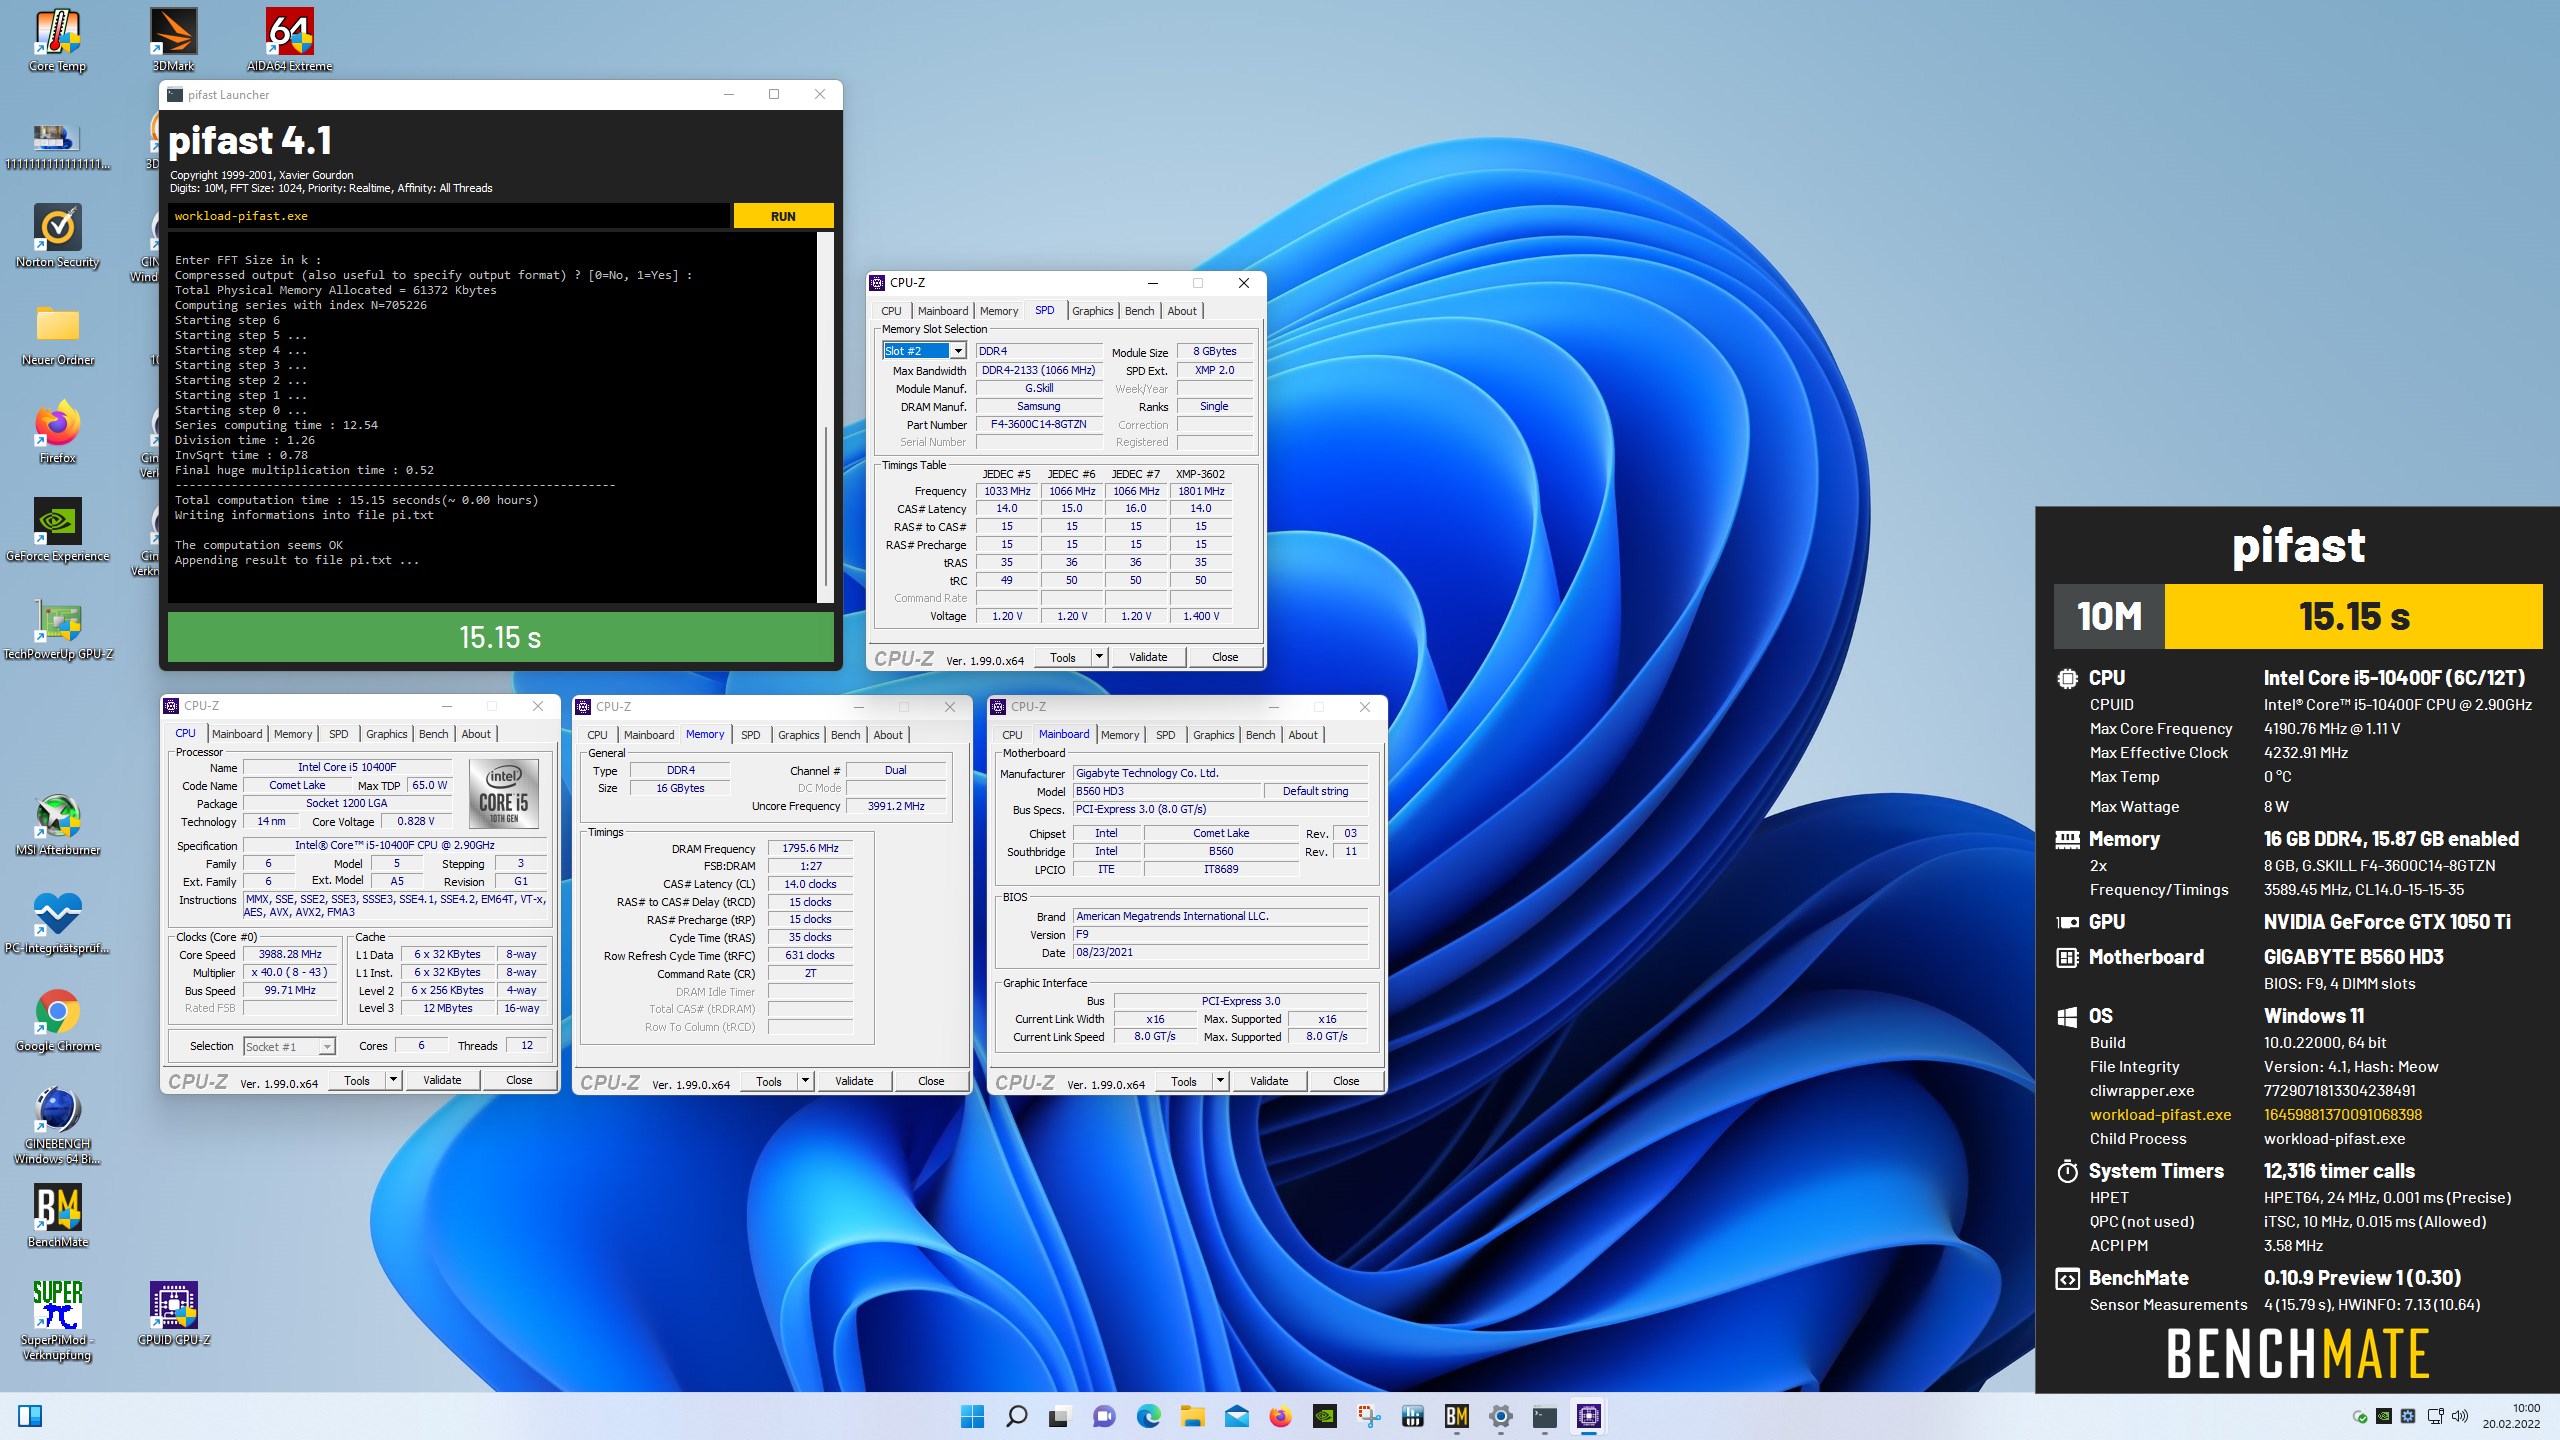
Task: Open Snipping Tool on taskbar
Action: click(1368, 1416)
